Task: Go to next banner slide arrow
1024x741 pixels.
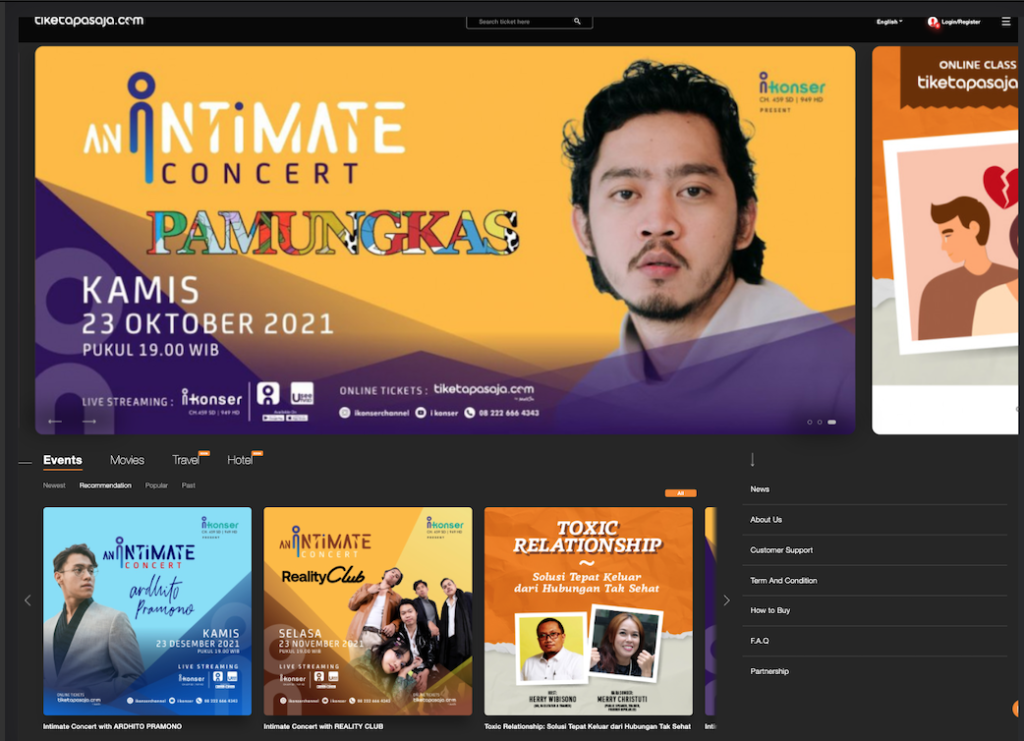Action: (89, 421)
